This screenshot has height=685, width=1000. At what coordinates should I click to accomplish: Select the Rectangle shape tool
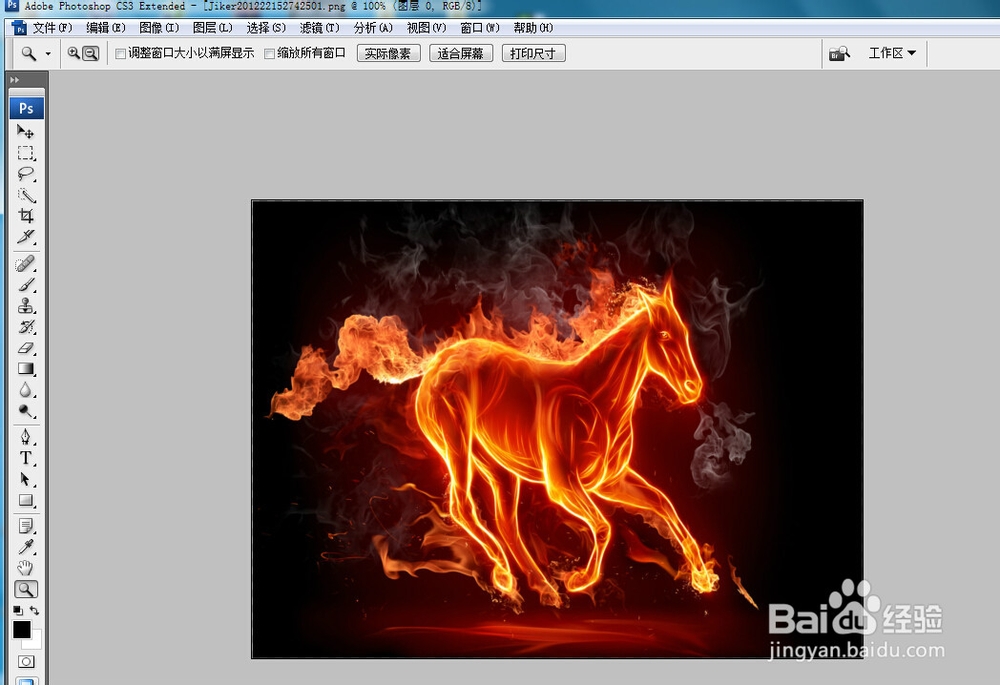click(26, 500)
